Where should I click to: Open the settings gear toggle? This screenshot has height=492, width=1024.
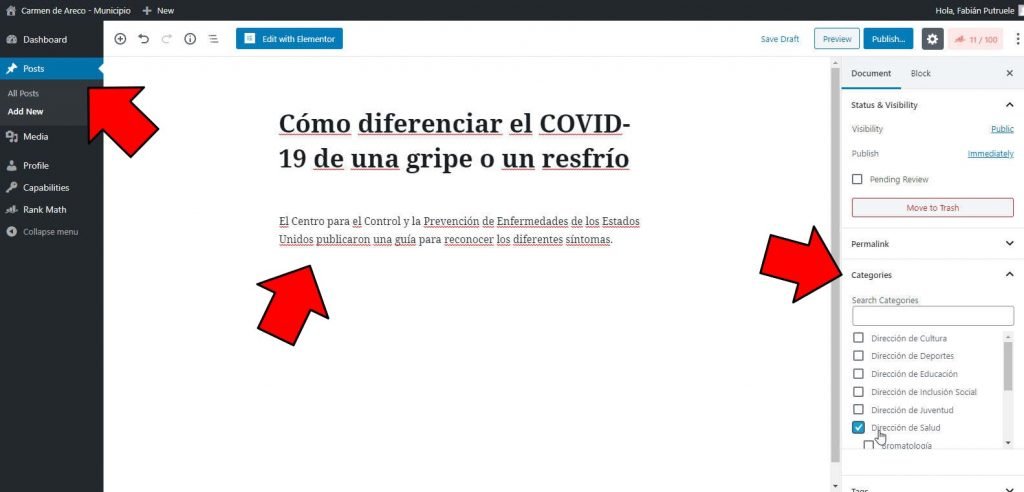click(933, 39)
